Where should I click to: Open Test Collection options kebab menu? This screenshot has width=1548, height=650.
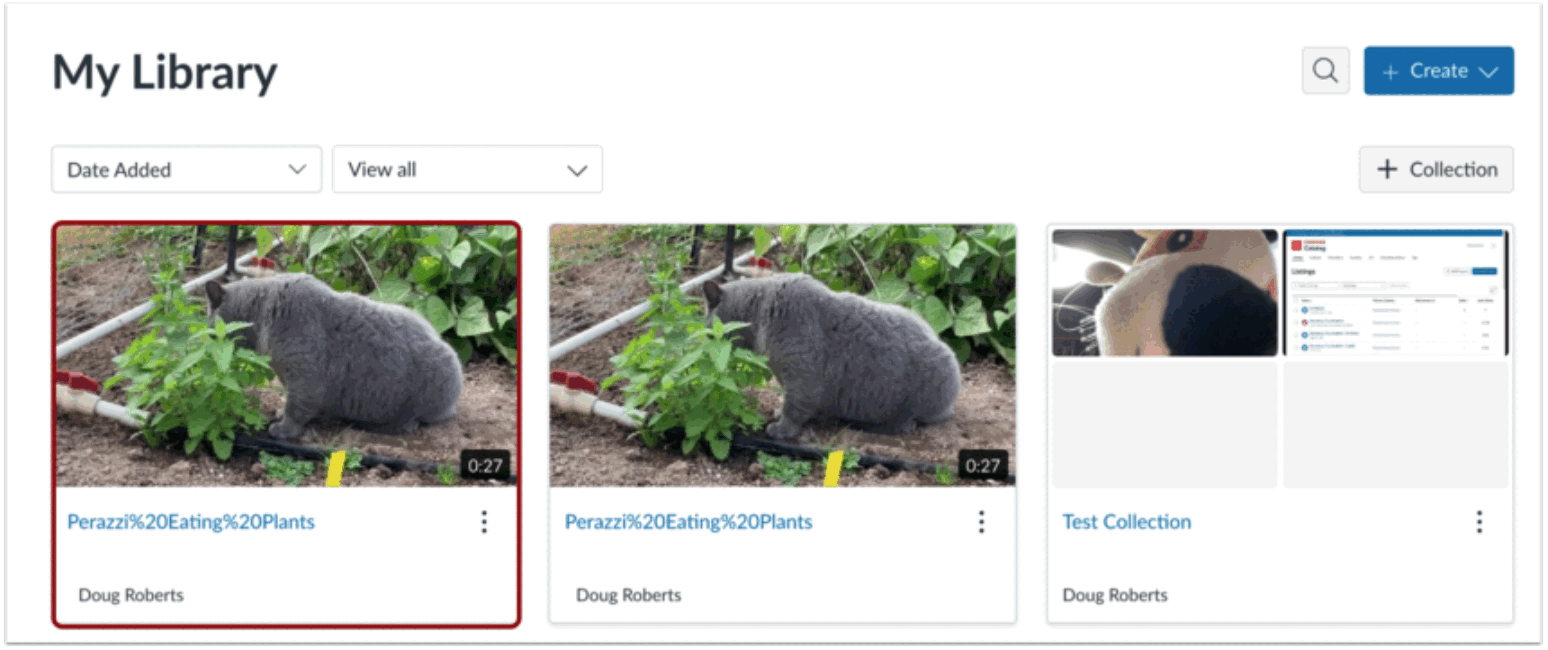coord(1479,522)
